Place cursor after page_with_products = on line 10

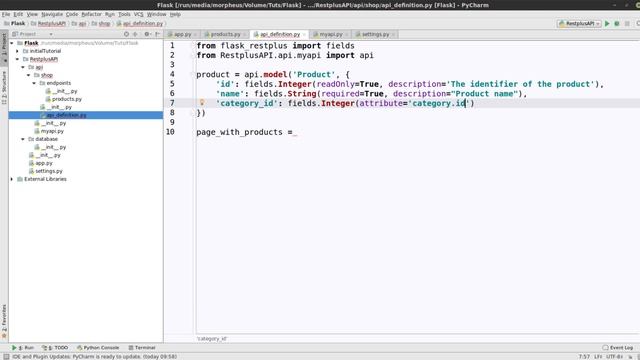(293, 132)
